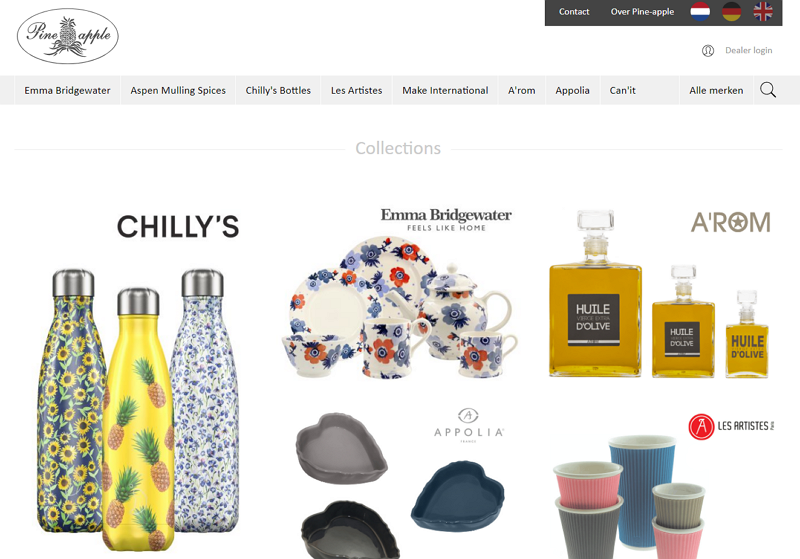The height and width of the screenshot is (559, 800).
Task: Click the A'ROM brand logo
Action: [x=731, y=222]
